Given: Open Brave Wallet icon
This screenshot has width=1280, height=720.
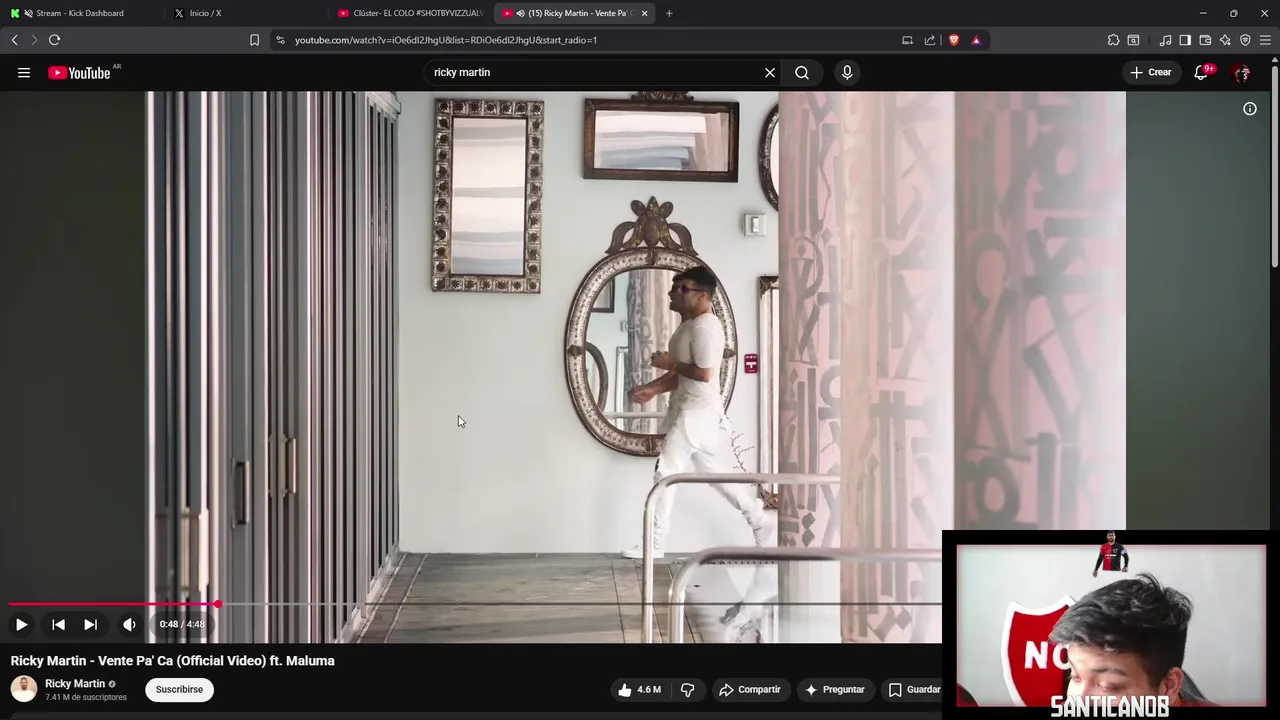Looking at the screenshot, I should click(x=1205, y=40).
